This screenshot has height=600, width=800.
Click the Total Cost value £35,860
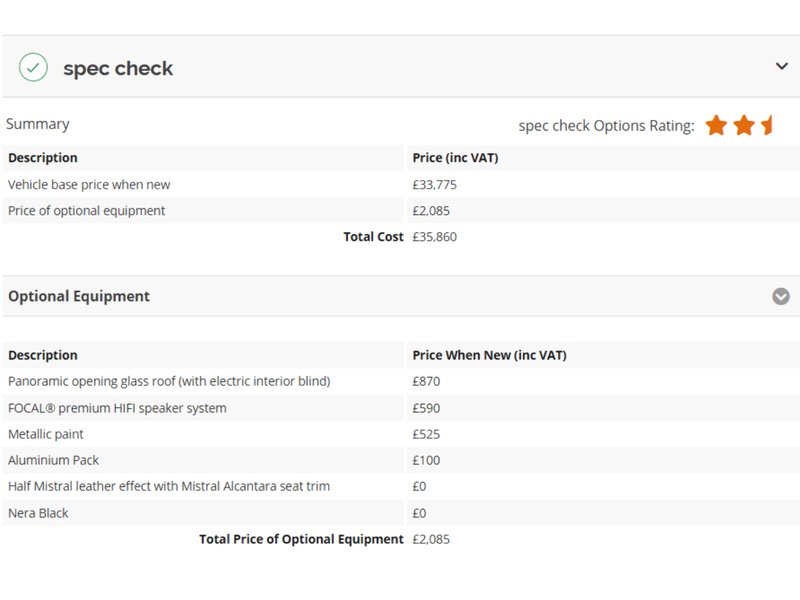434,237
